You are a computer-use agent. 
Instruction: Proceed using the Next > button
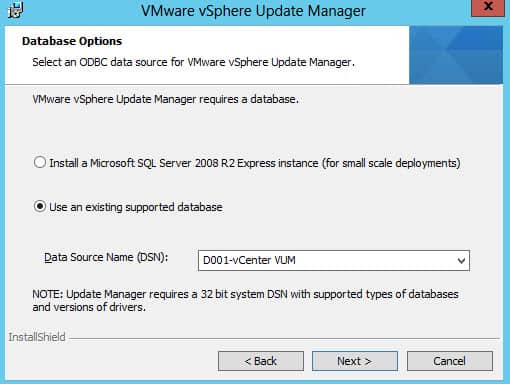click(x=355, y=361)
